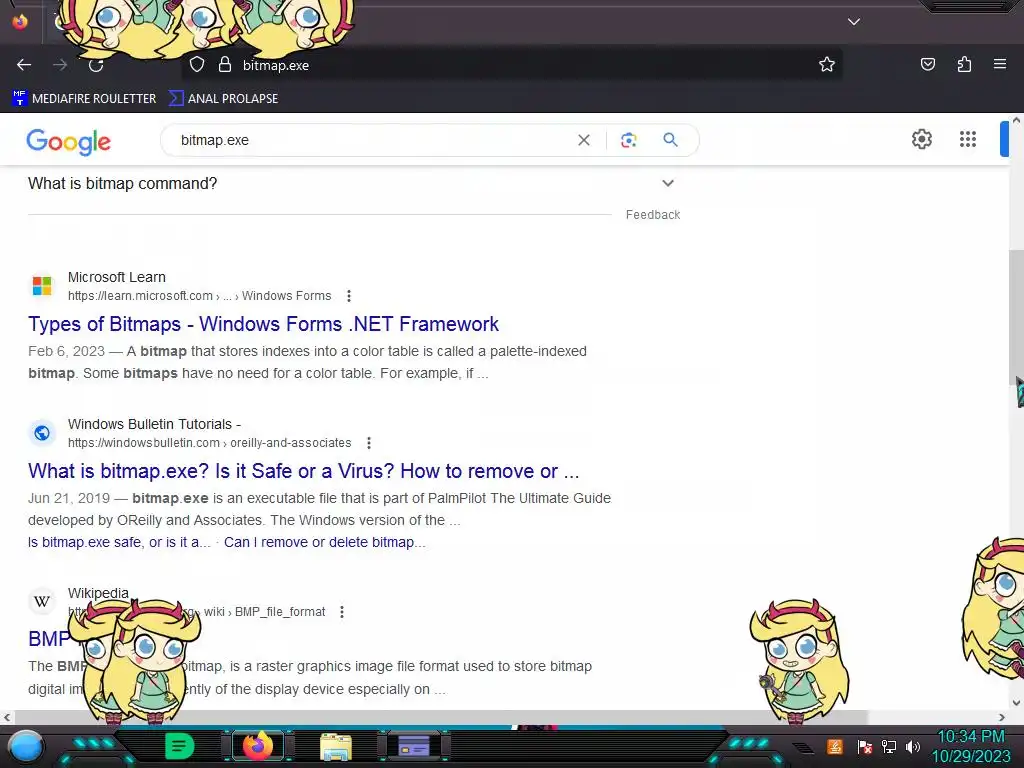Open the Action Center flag icon
The image size is (1024, 768).
(x=865, y=746)
